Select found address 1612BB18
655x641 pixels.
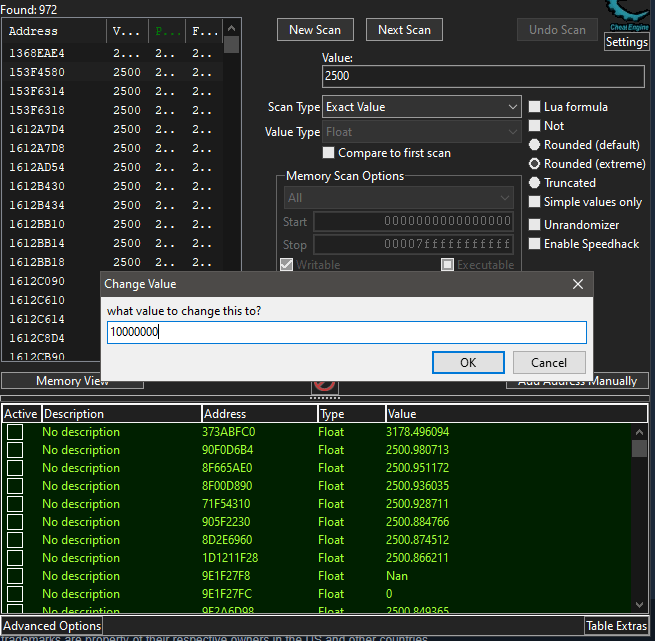point(37,262)
